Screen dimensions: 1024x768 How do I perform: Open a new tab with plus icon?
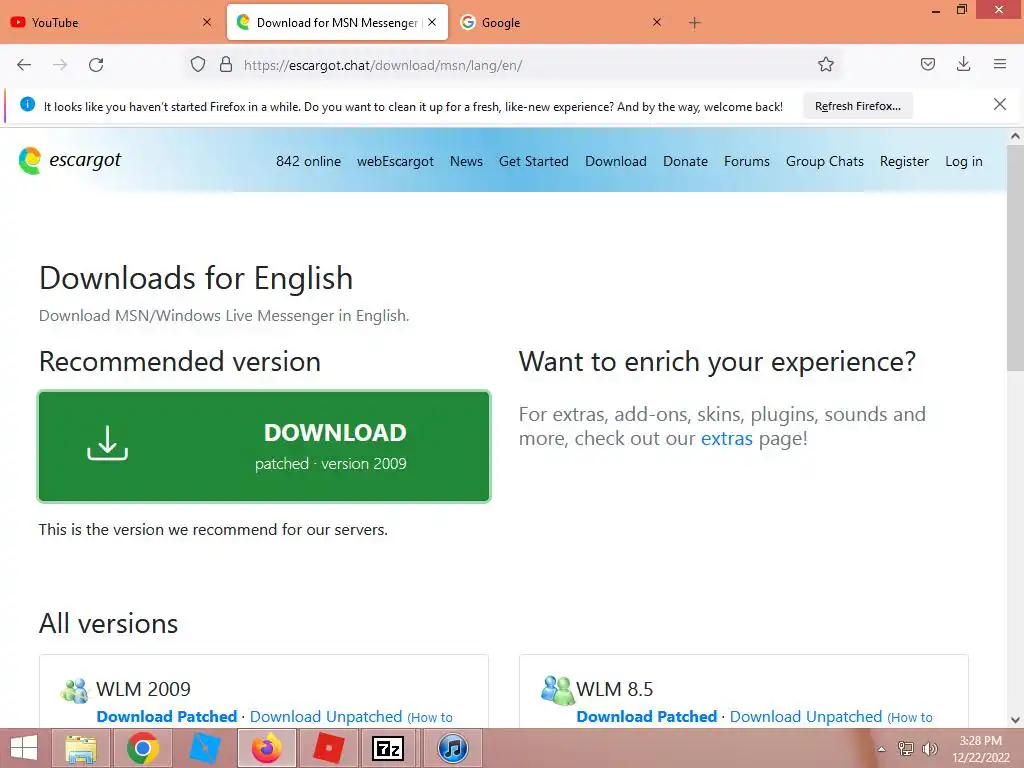[x=694, y=23]
